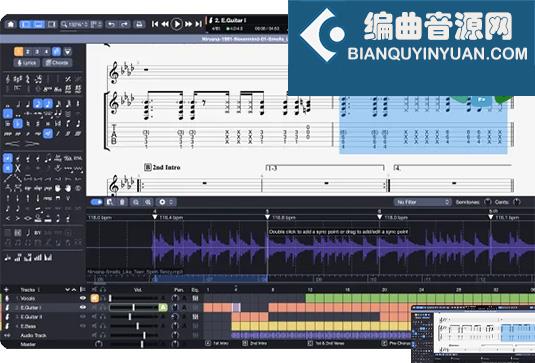Jump to the 2nd Intro section marker
The width and height of the screenshot is (535, 363).
pos(255,343)
